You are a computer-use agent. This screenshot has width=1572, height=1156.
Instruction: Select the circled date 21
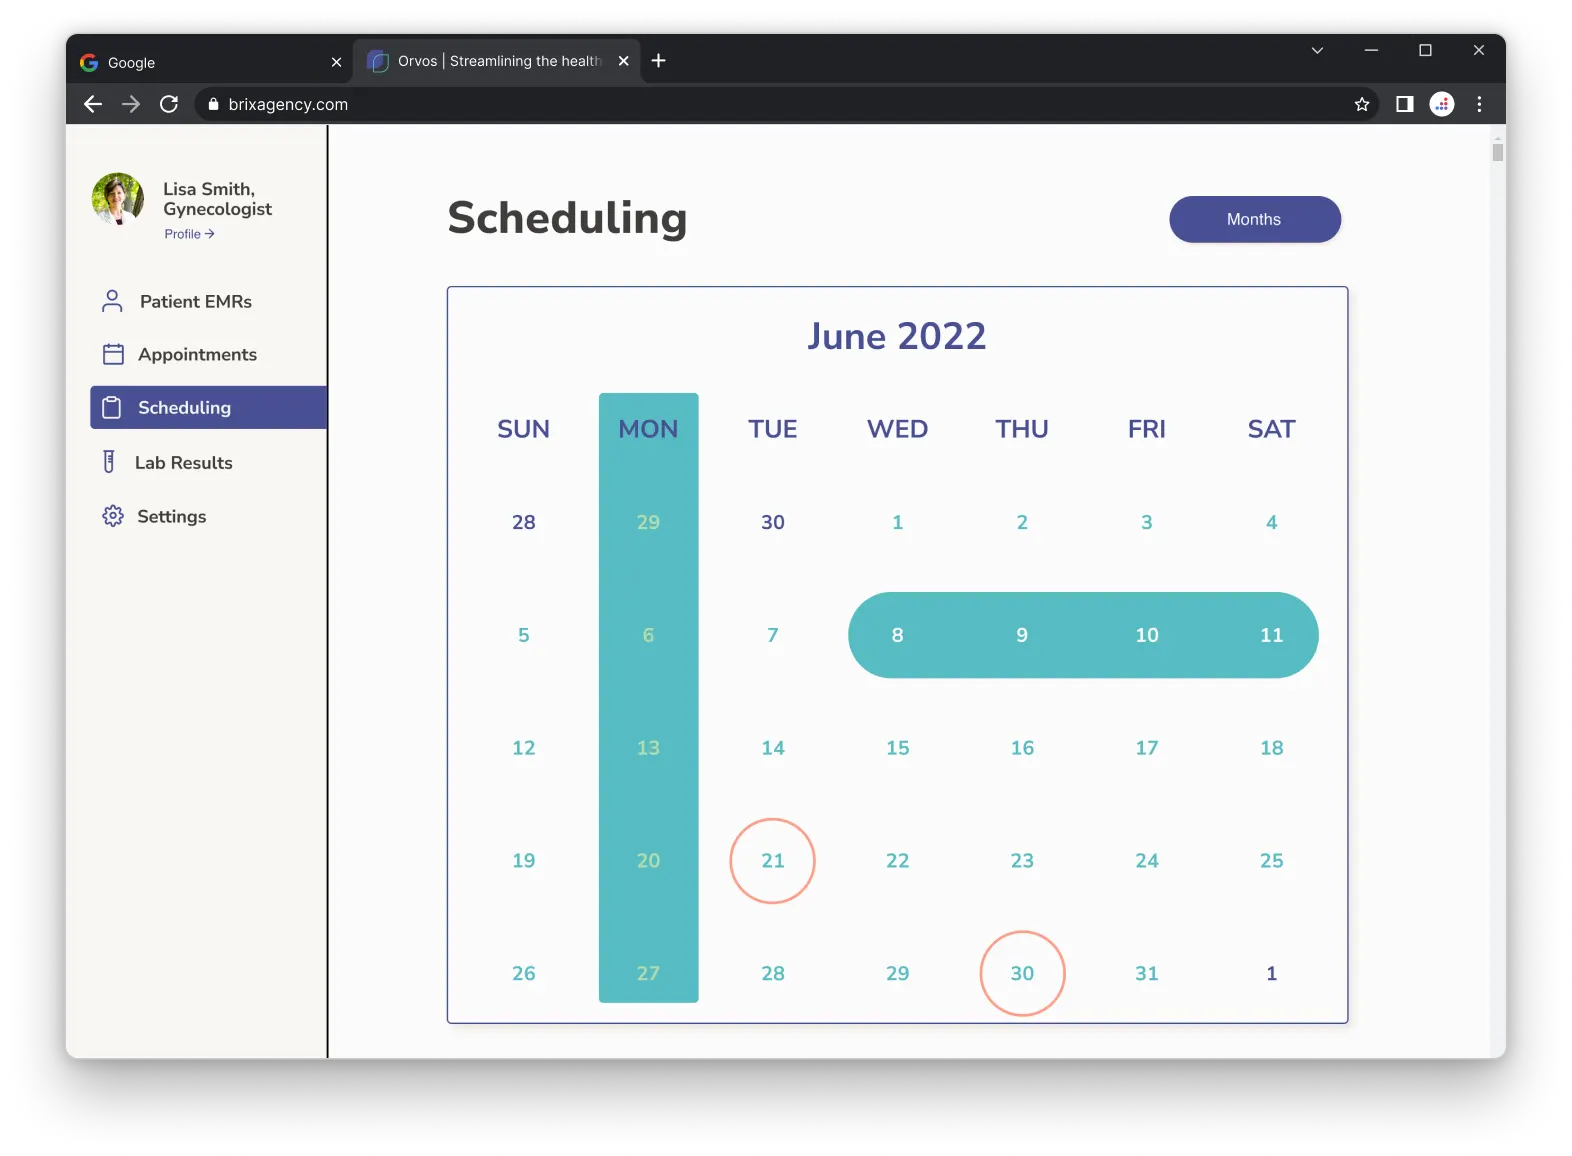coord(772,861)
